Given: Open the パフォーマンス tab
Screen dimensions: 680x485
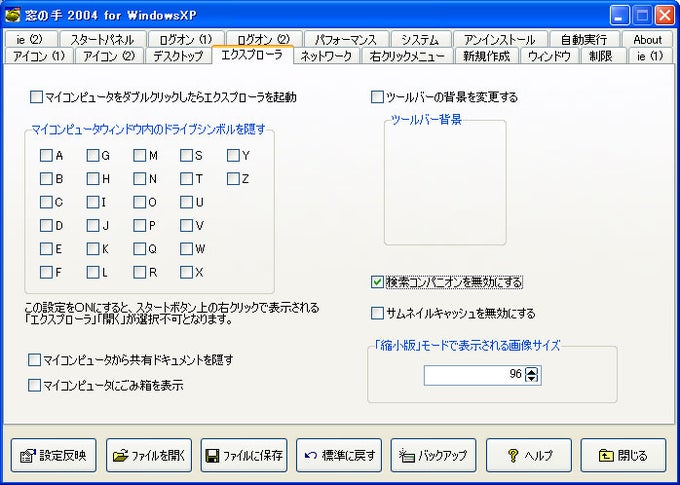Looking at the screenshot, I should (346, 39).
